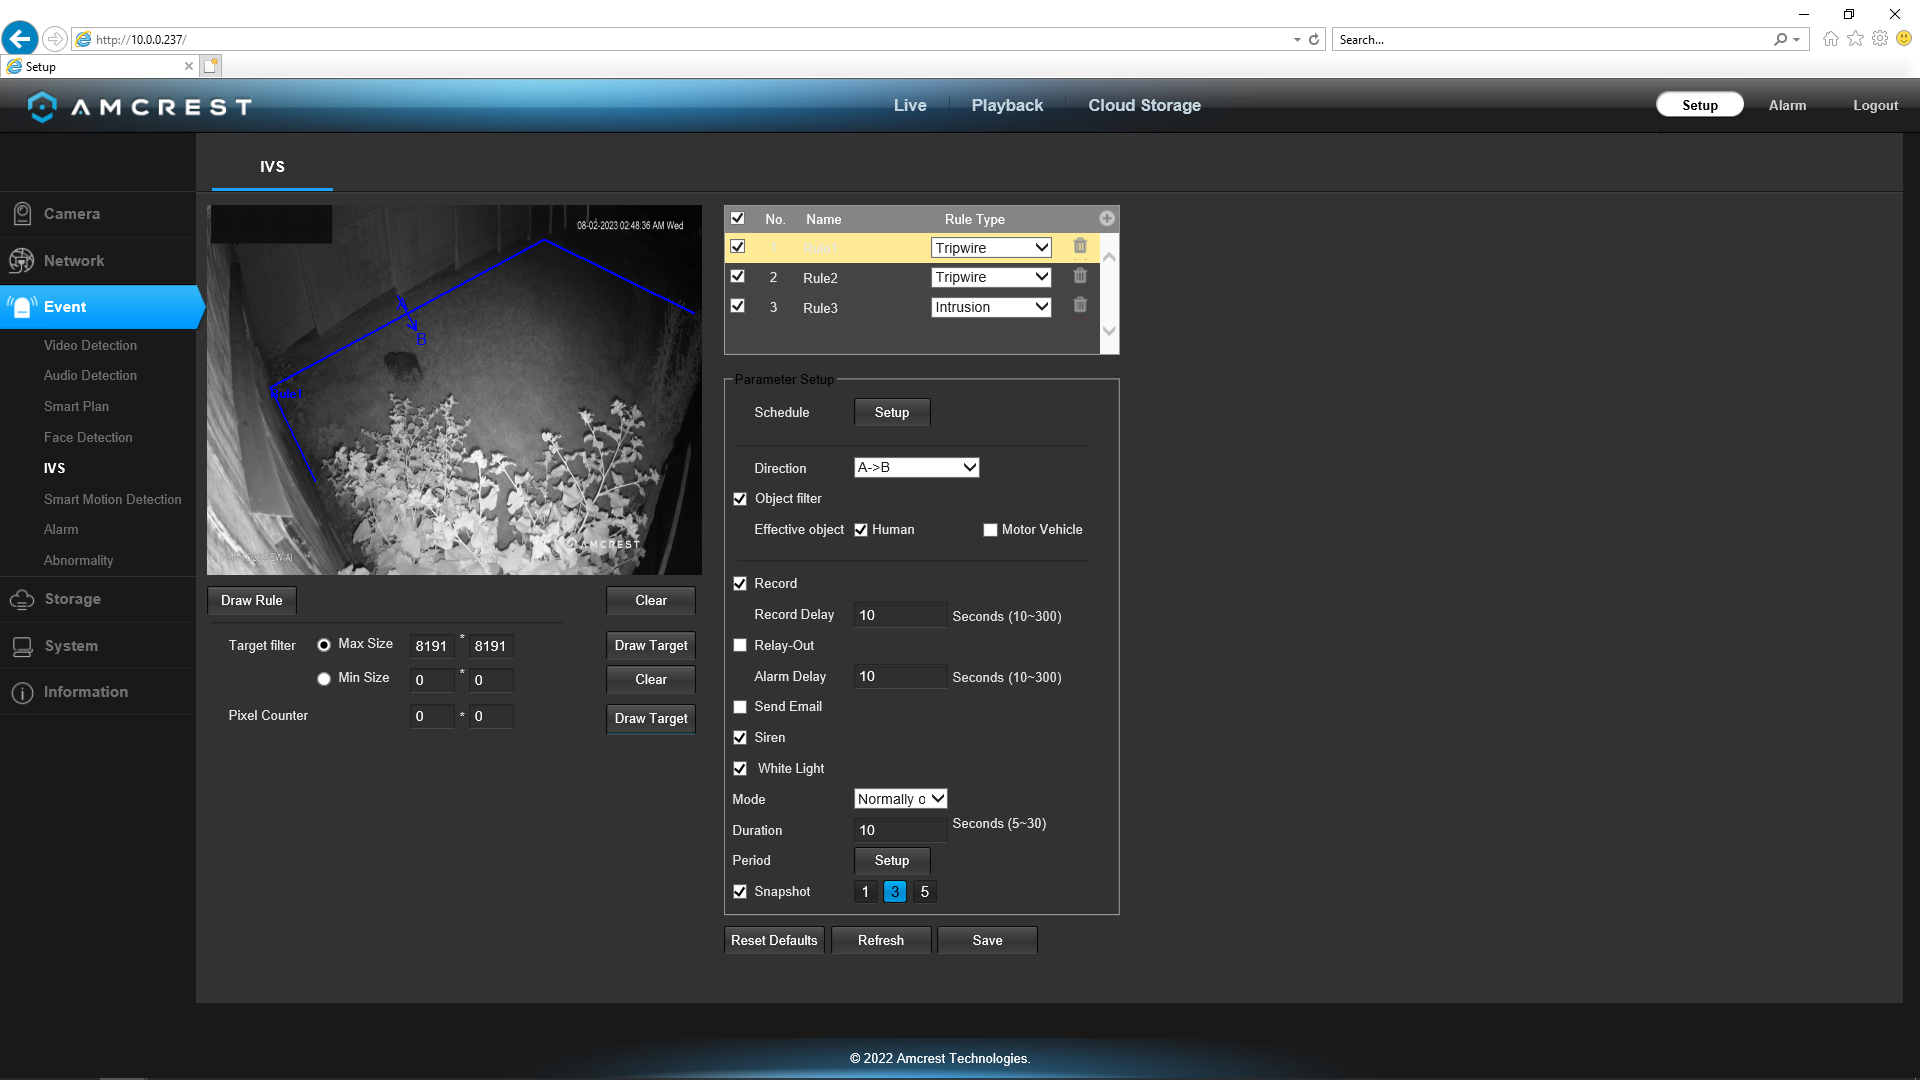Open Cloud Storage tab
This screenshot has width=1920, height=1080.
(x=1145, y=105)
